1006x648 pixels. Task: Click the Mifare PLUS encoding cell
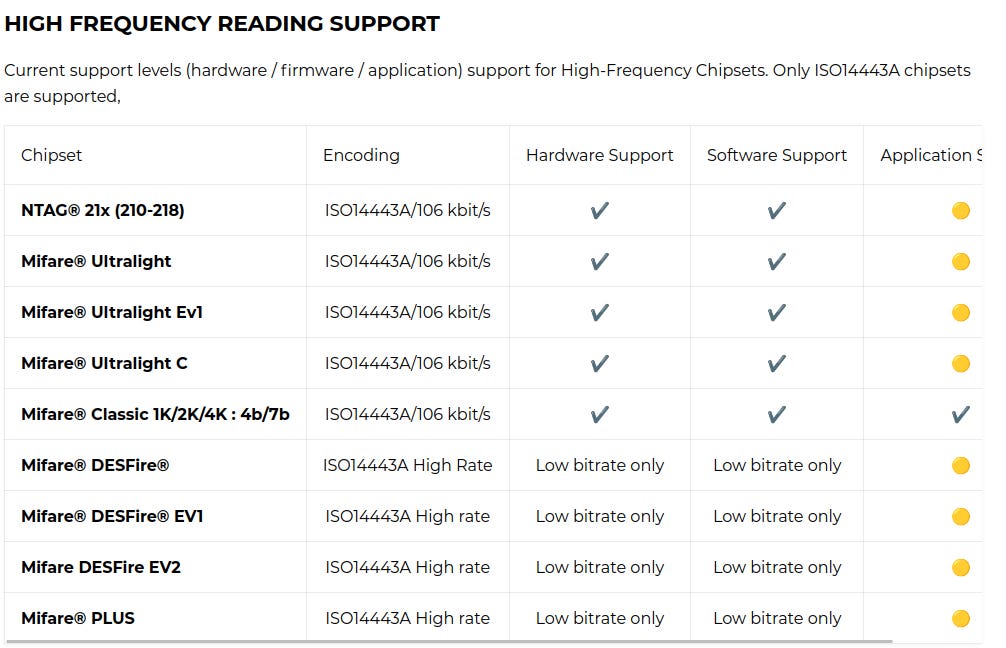click(407, 618)
